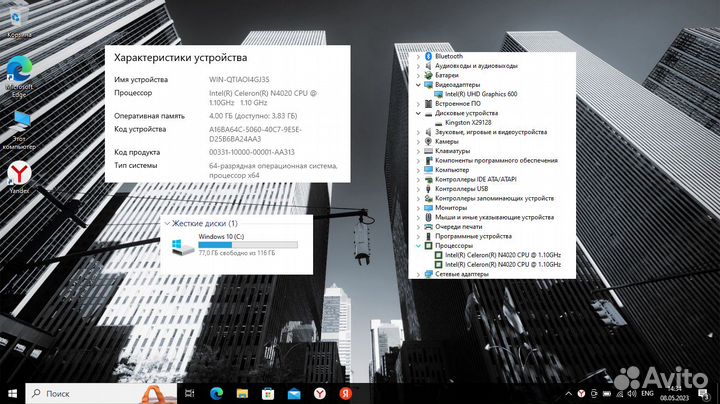Click the device name WIN-QTIAOI4GJ35
Viewport: 720px width, 404px height.
(239, 80)
